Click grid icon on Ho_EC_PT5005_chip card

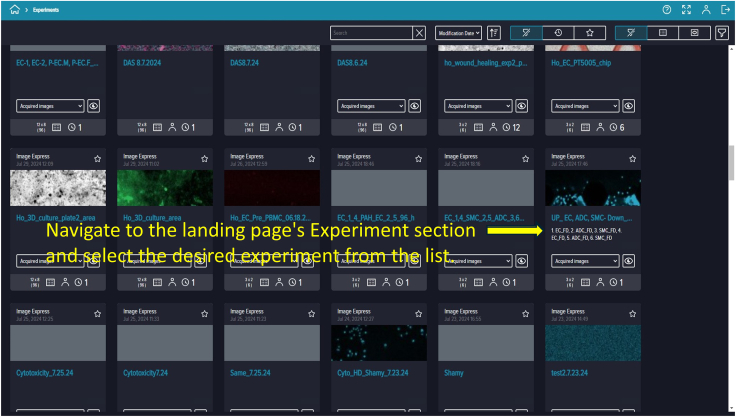[585, 127]
